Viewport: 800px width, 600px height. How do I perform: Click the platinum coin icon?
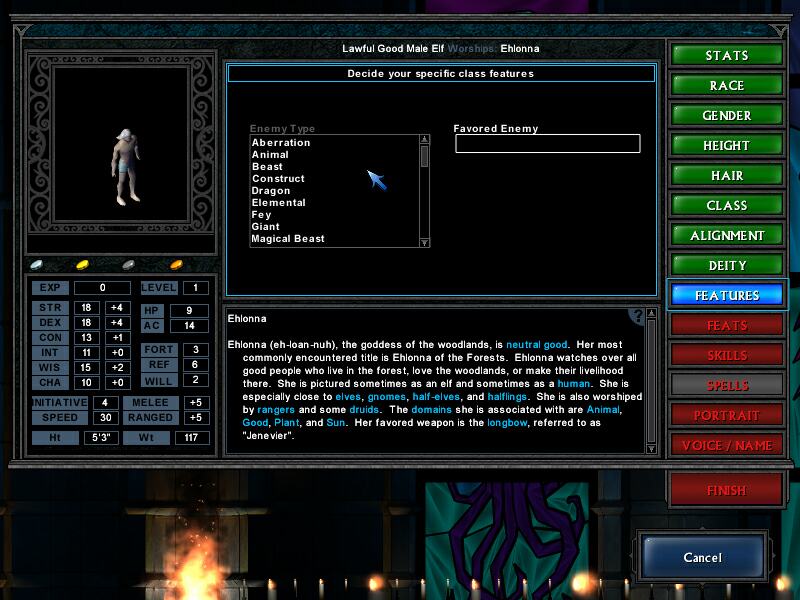point(37,265)
